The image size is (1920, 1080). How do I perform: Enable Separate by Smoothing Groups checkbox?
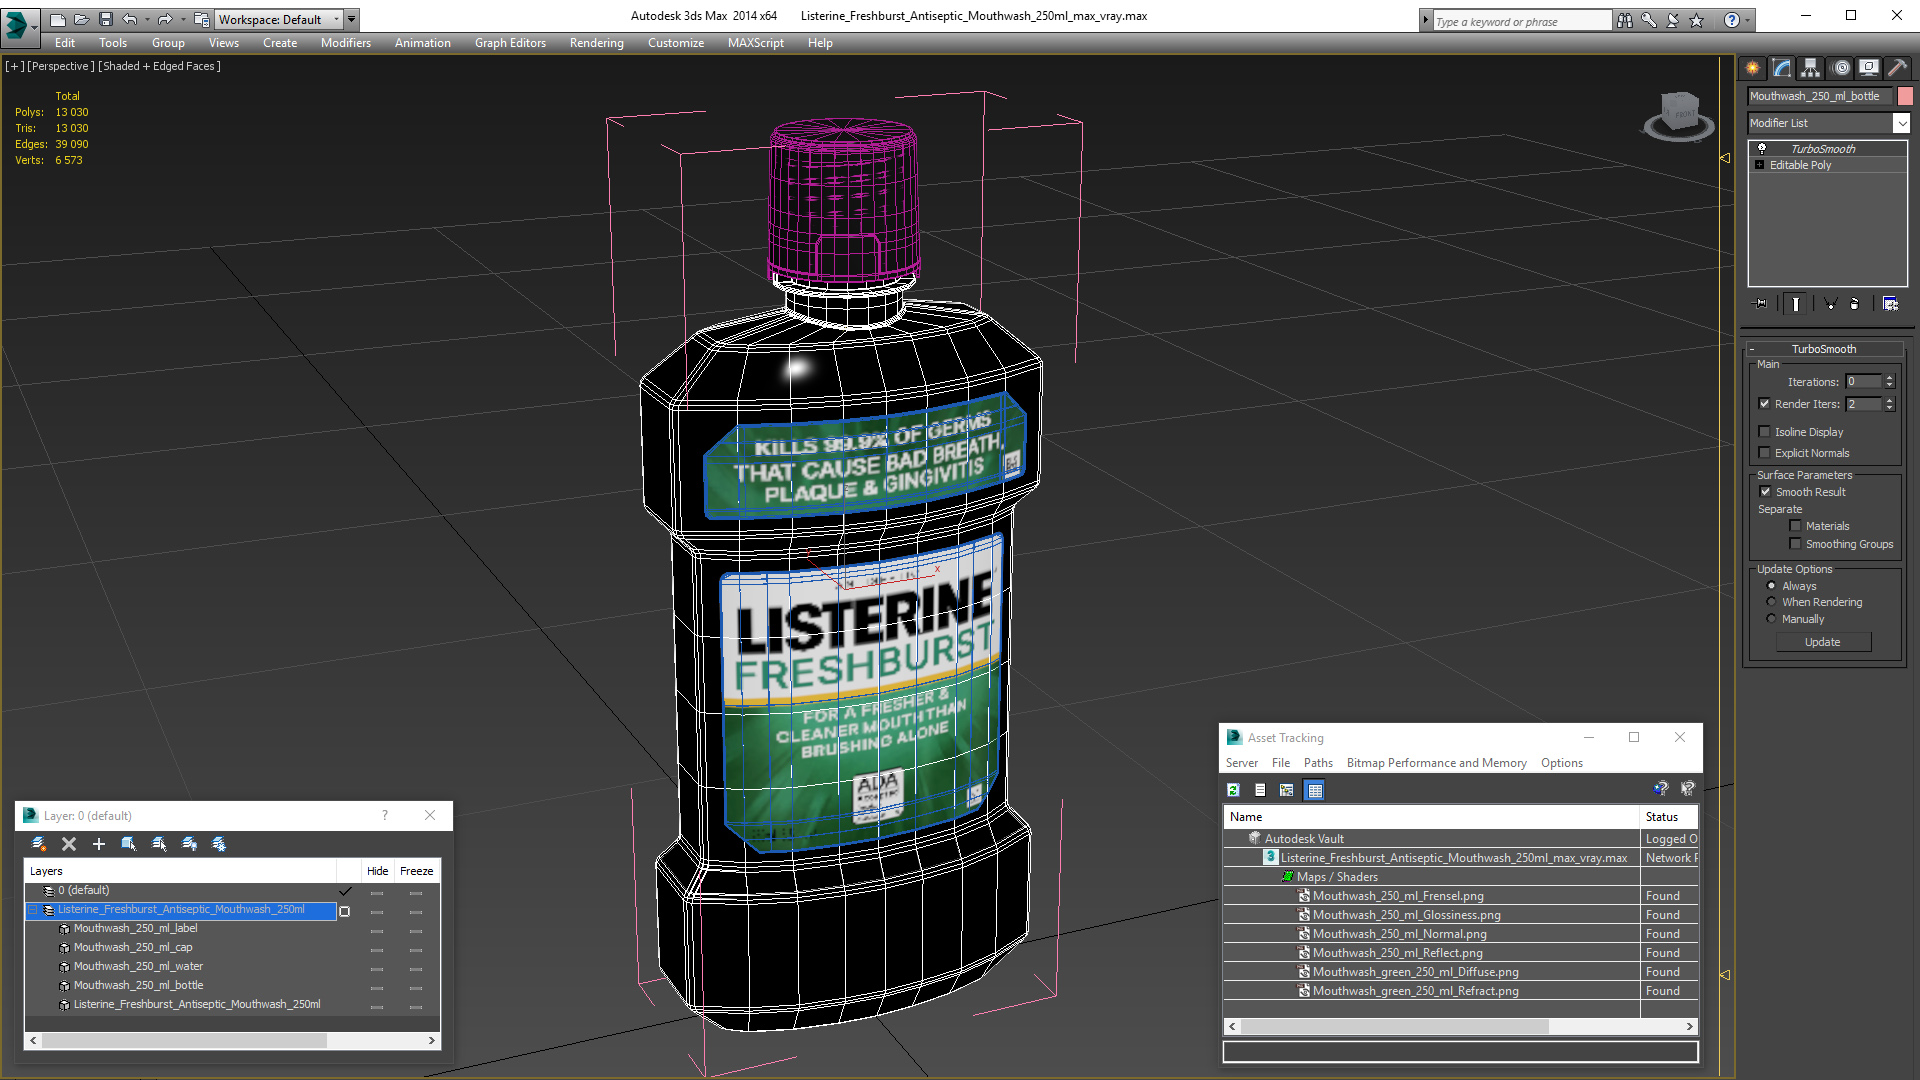1795,544
